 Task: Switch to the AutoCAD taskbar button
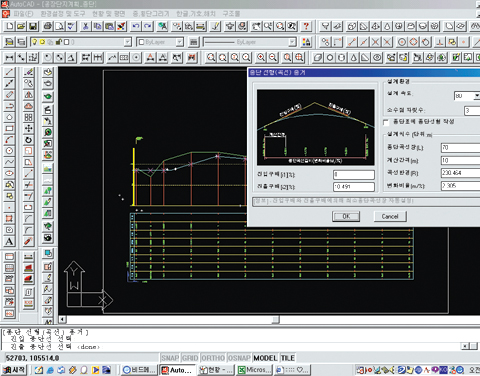(x=177, y=370)
